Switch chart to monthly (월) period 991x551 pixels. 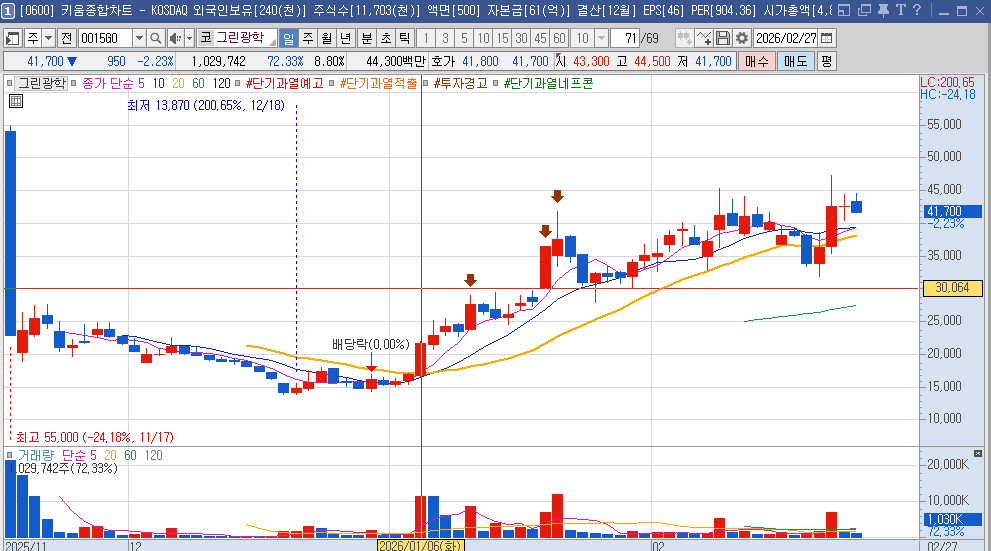326,38
